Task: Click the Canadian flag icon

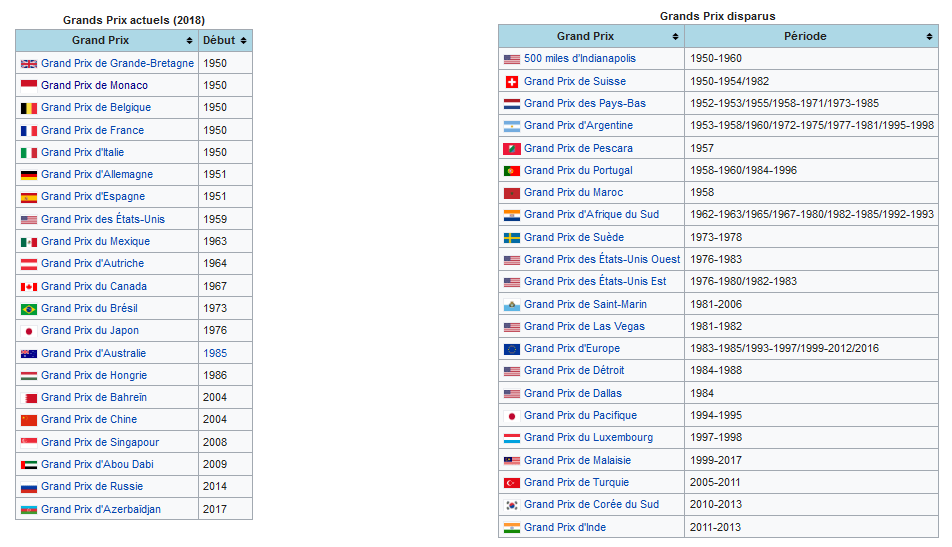Action: tap(29, 287)
